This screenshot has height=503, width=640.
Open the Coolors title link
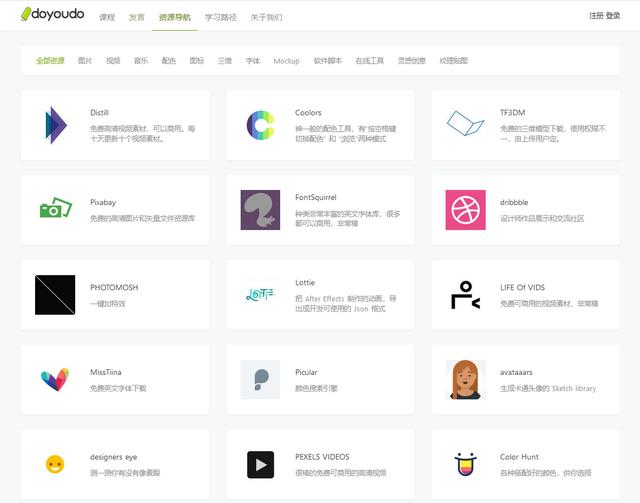(308, 113)
